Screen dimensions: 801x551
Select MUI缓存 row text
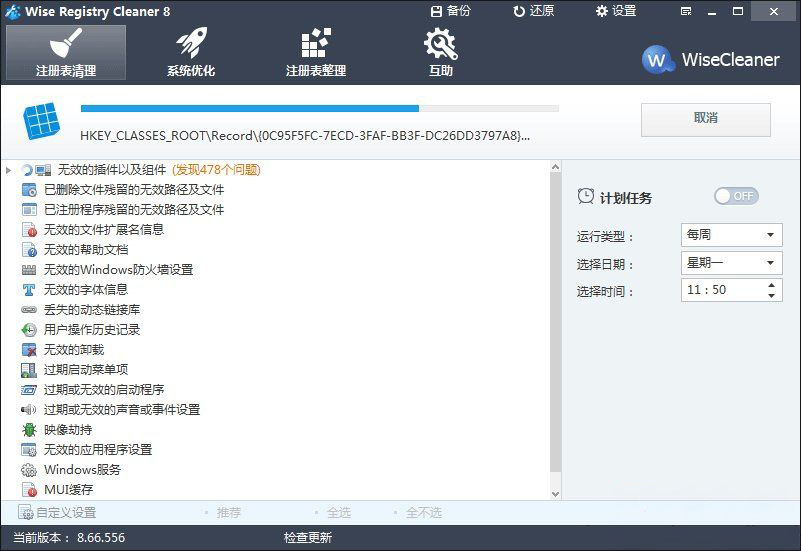click(68, 490)
